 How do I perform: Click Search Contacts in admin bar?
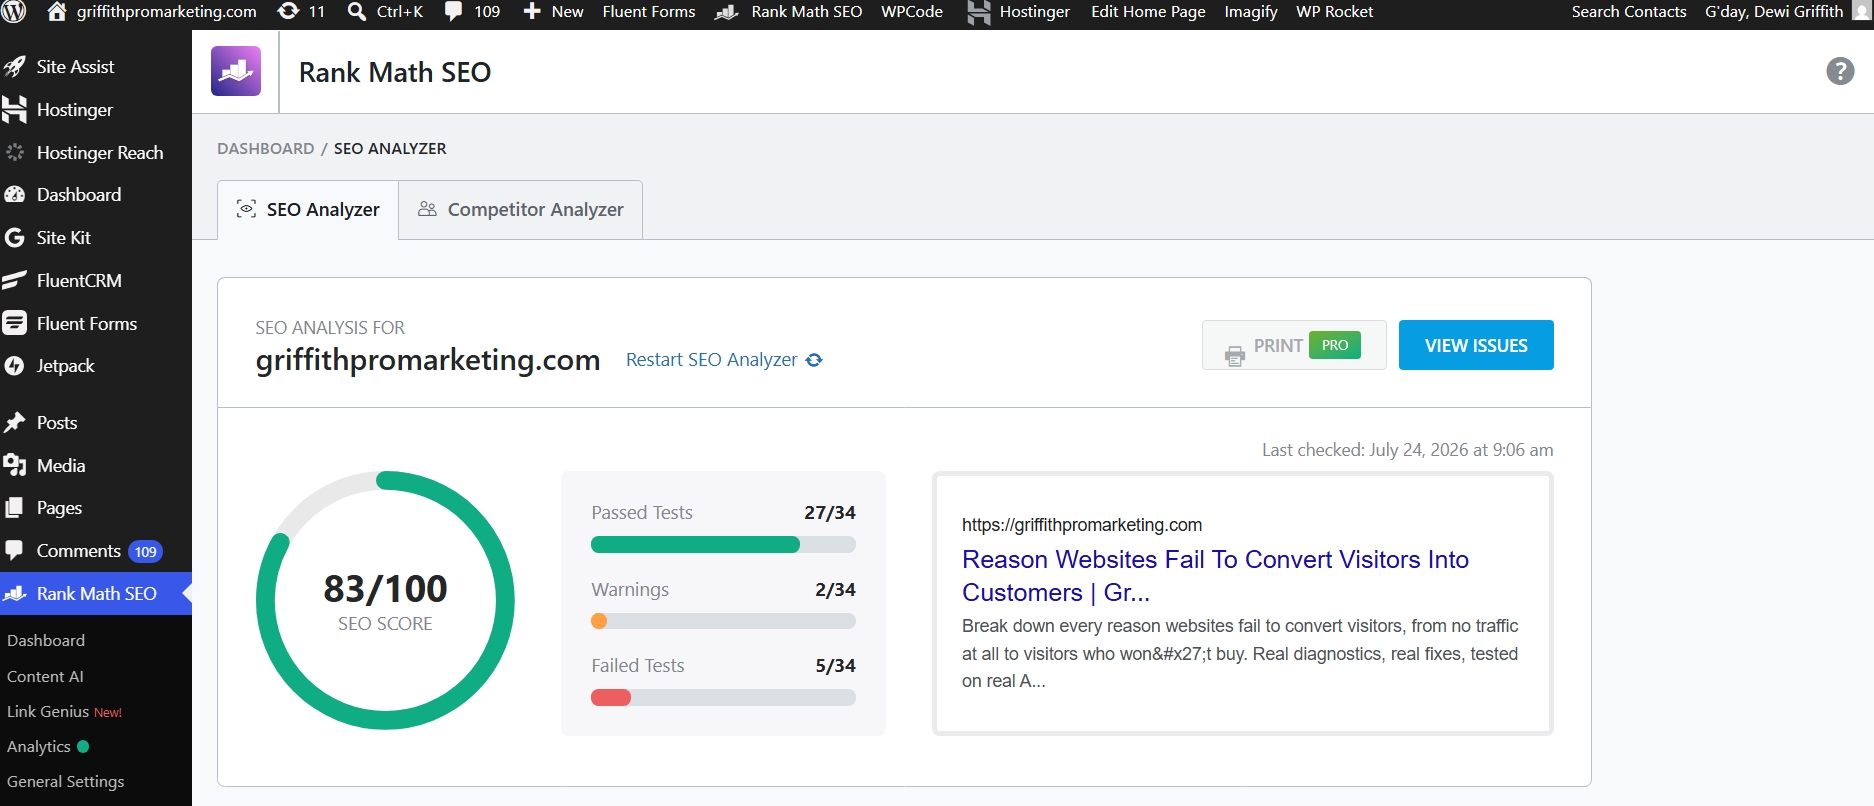click(x=1629, y=12)
